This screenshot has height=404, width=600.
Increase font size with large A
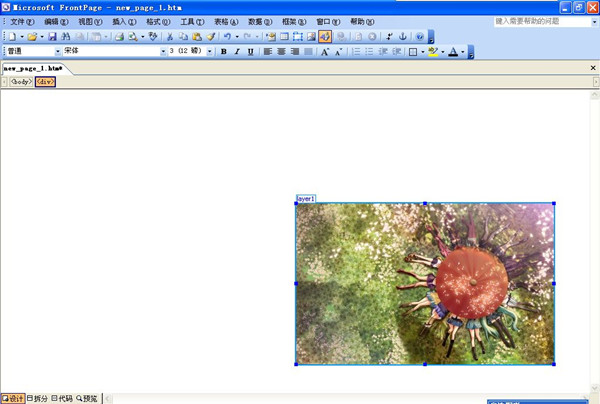coord(325,51)
